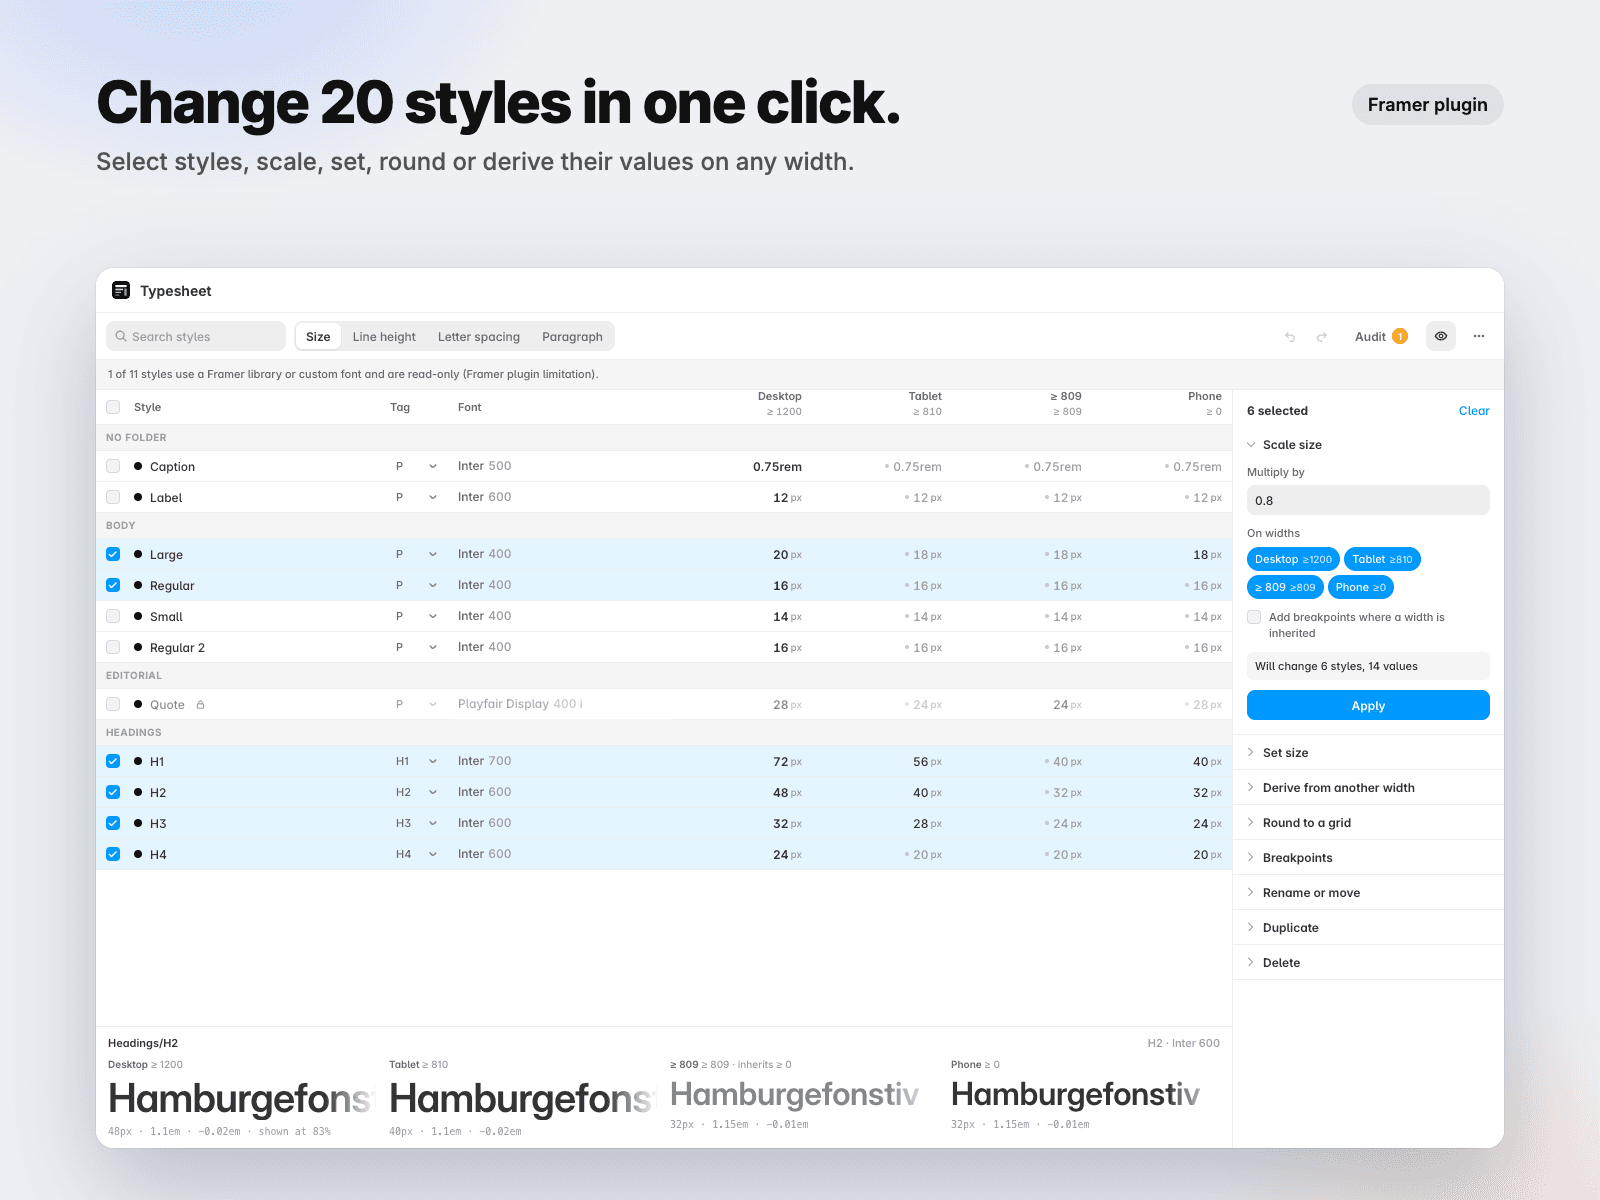Switch to the Line height tab
This screenshot has height=1200, width=1600.
384,337
